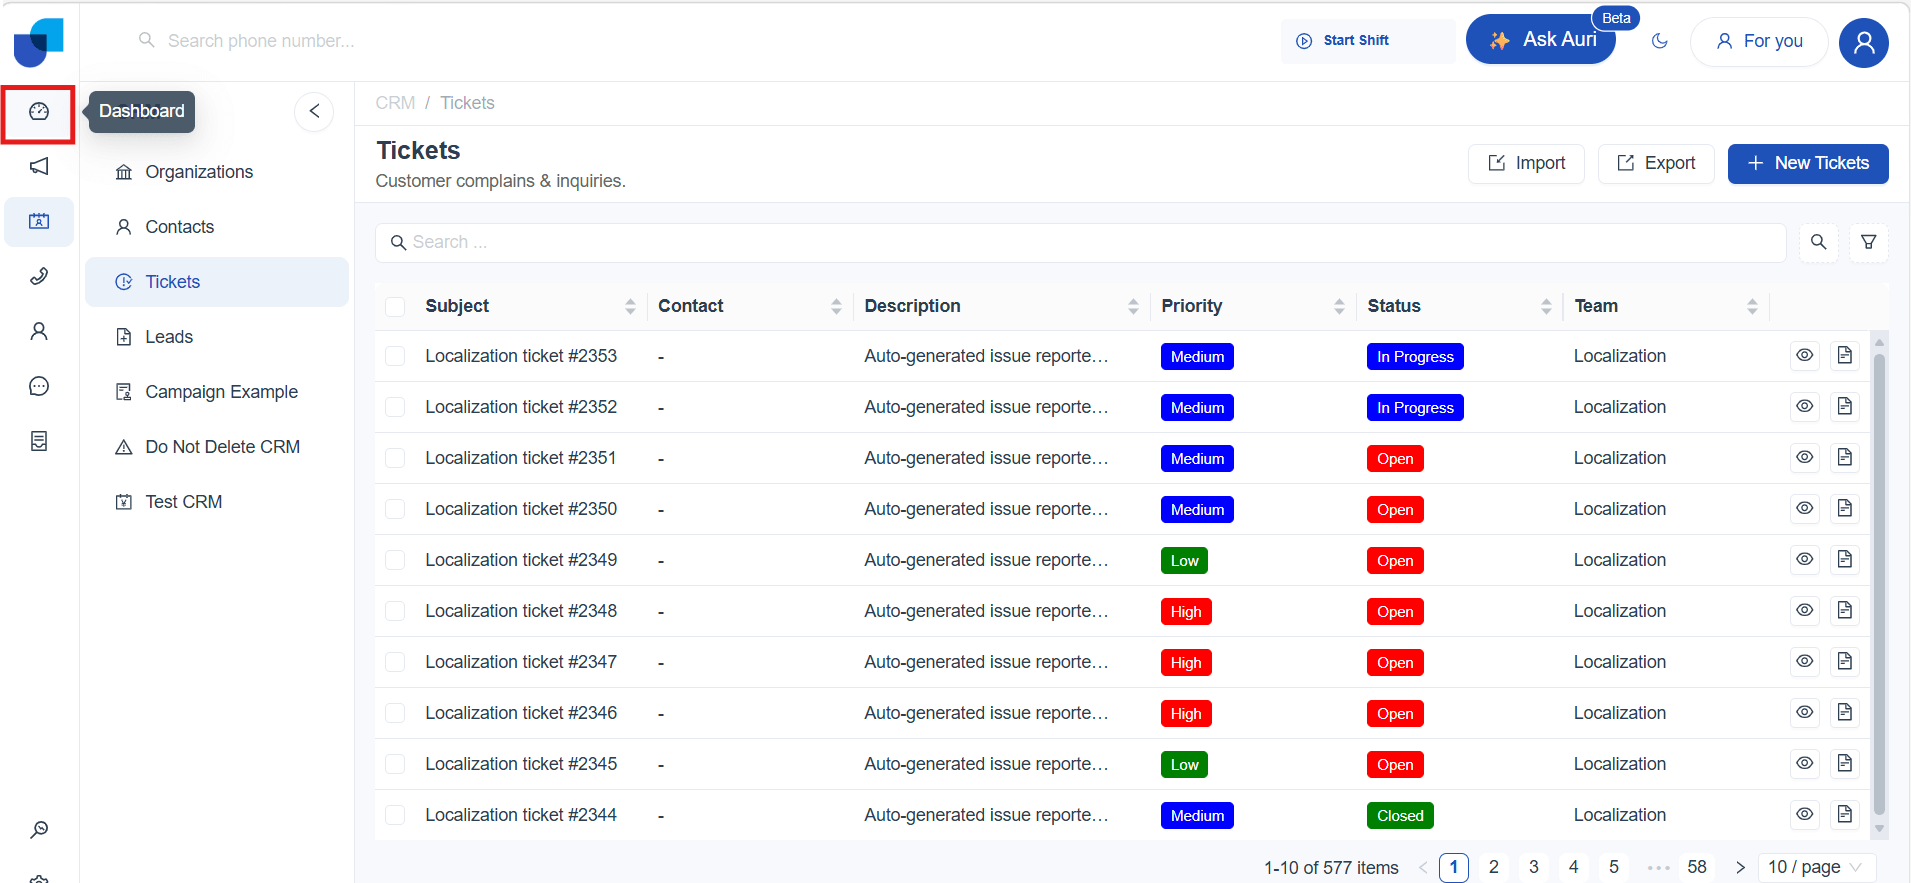The height and width of the screenshot is (883, 1911).
Task: Go to Organizations menu item
Action: pyautogui.click(x=199, y=172)
